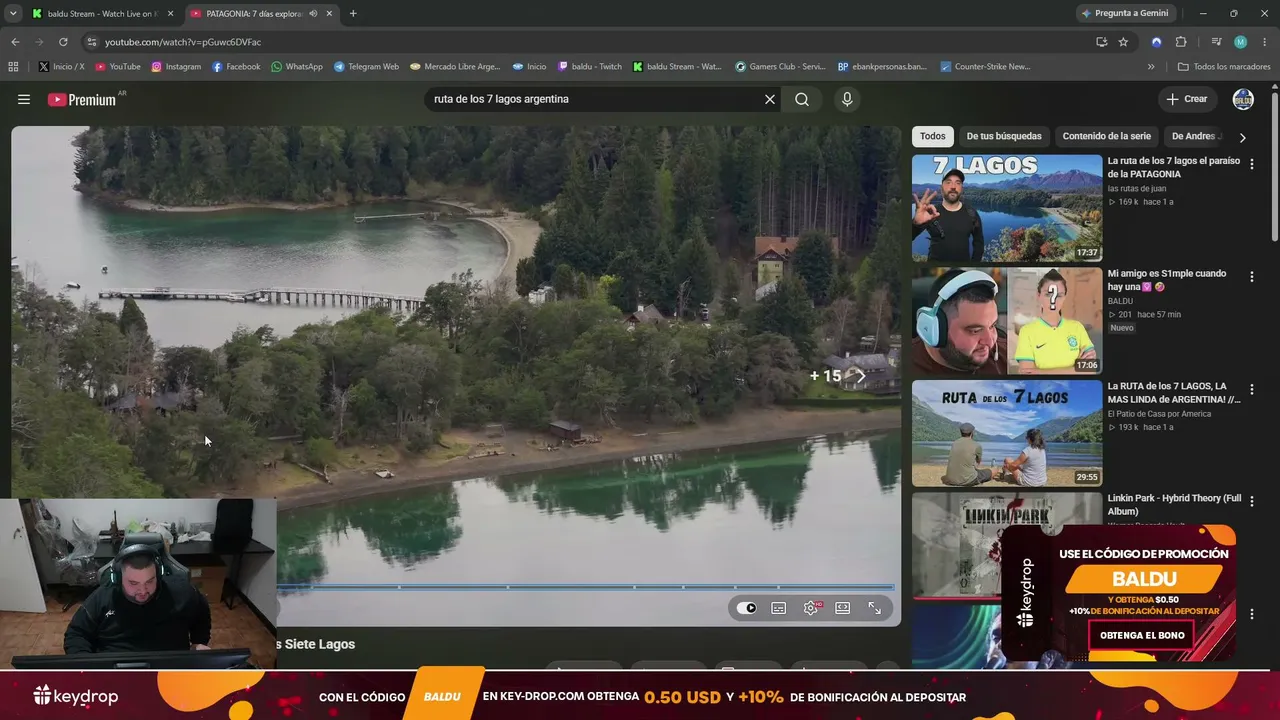Go to the YouTube Premium home logo
Image resolution: width=1280 pixels, height=720 pixels.
coord(81,99)
